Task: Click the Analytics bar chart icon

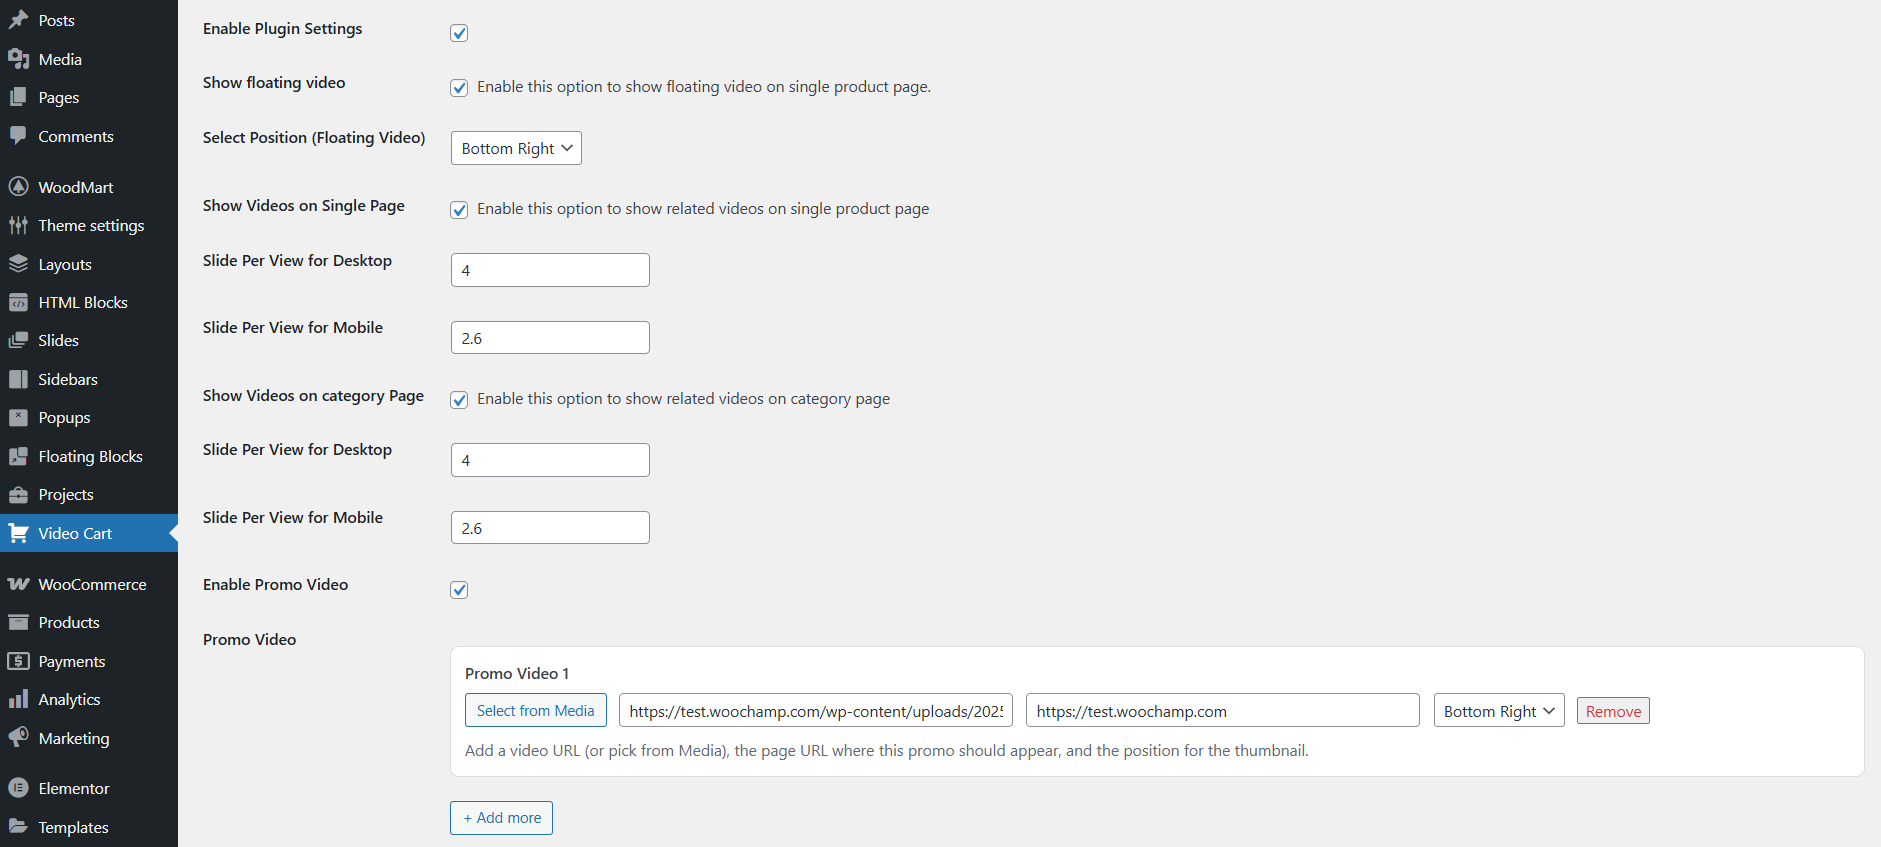Action: click(x=18, y=699)
